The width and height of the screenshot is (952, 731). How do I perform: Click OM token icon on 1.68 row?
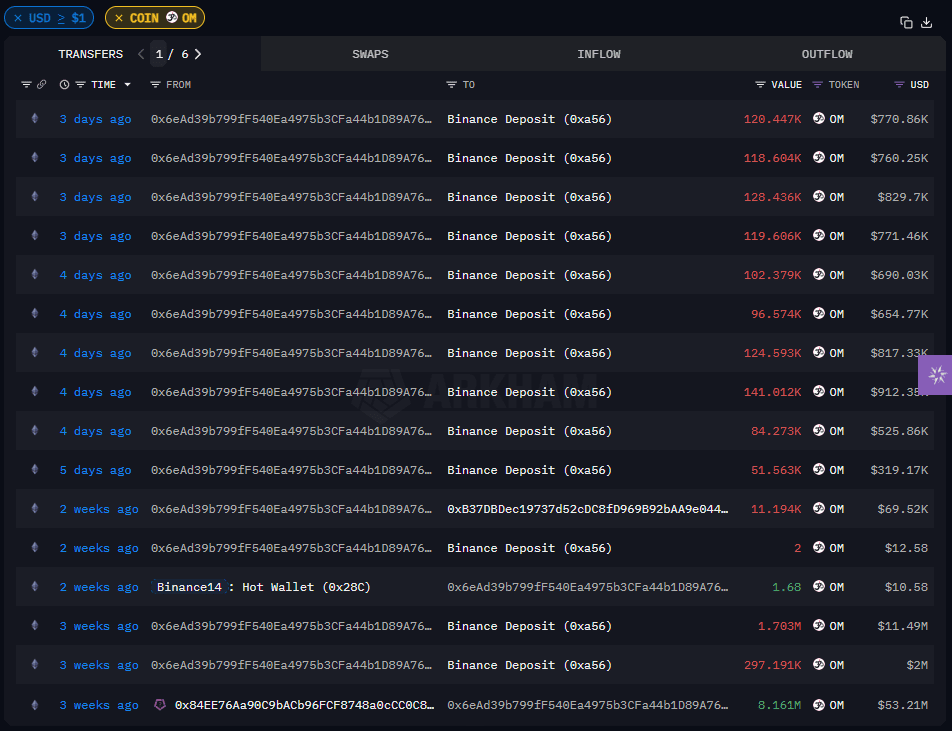tap(819, 586)
